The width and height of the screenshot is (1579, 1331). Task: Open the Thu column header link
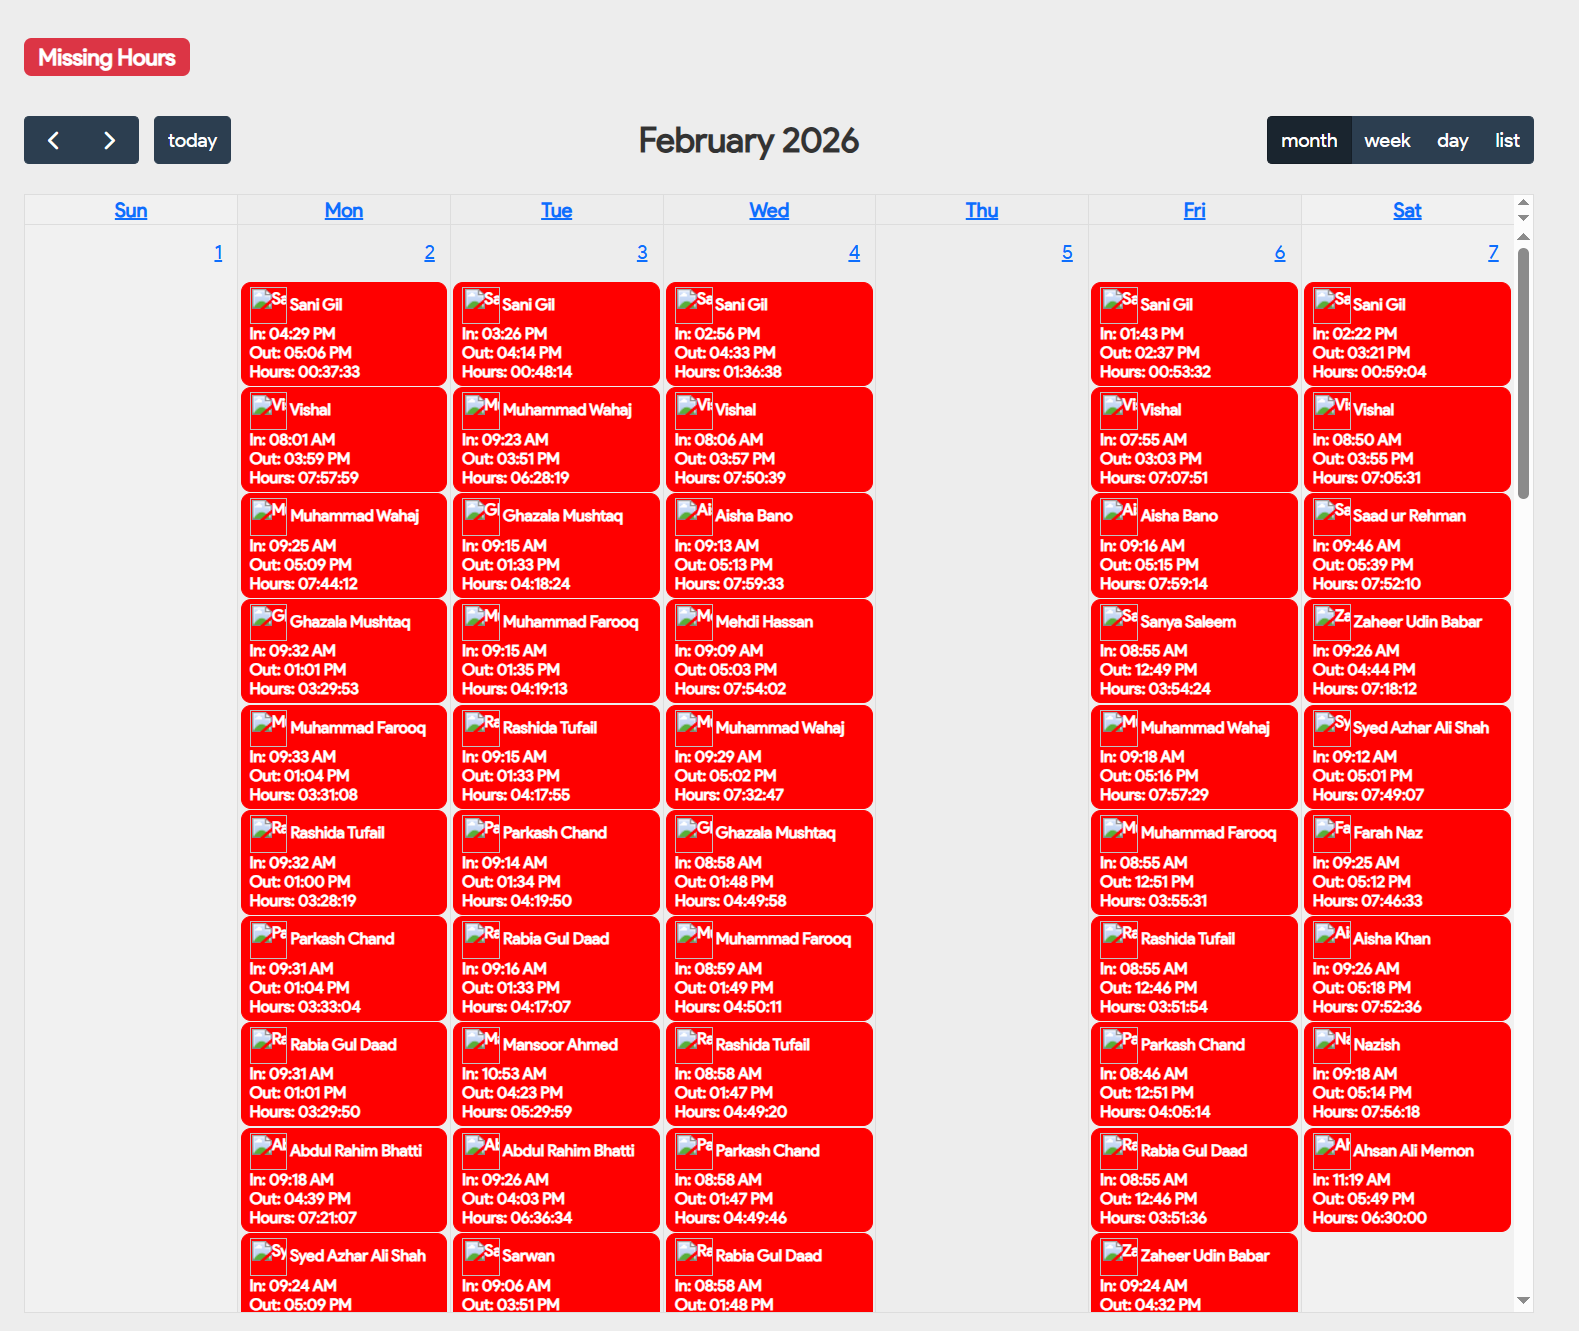tap(981, 210)
